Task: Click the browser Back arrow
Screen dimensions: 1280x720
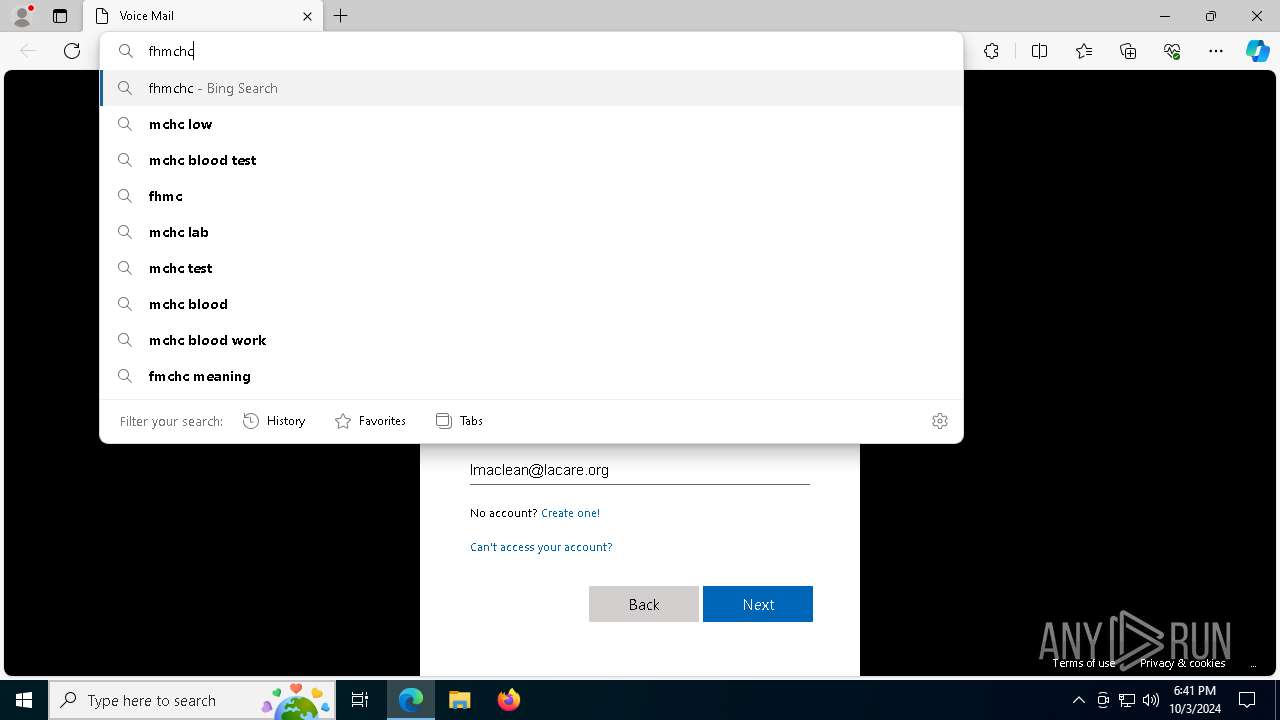Action: tap(28, 51)
